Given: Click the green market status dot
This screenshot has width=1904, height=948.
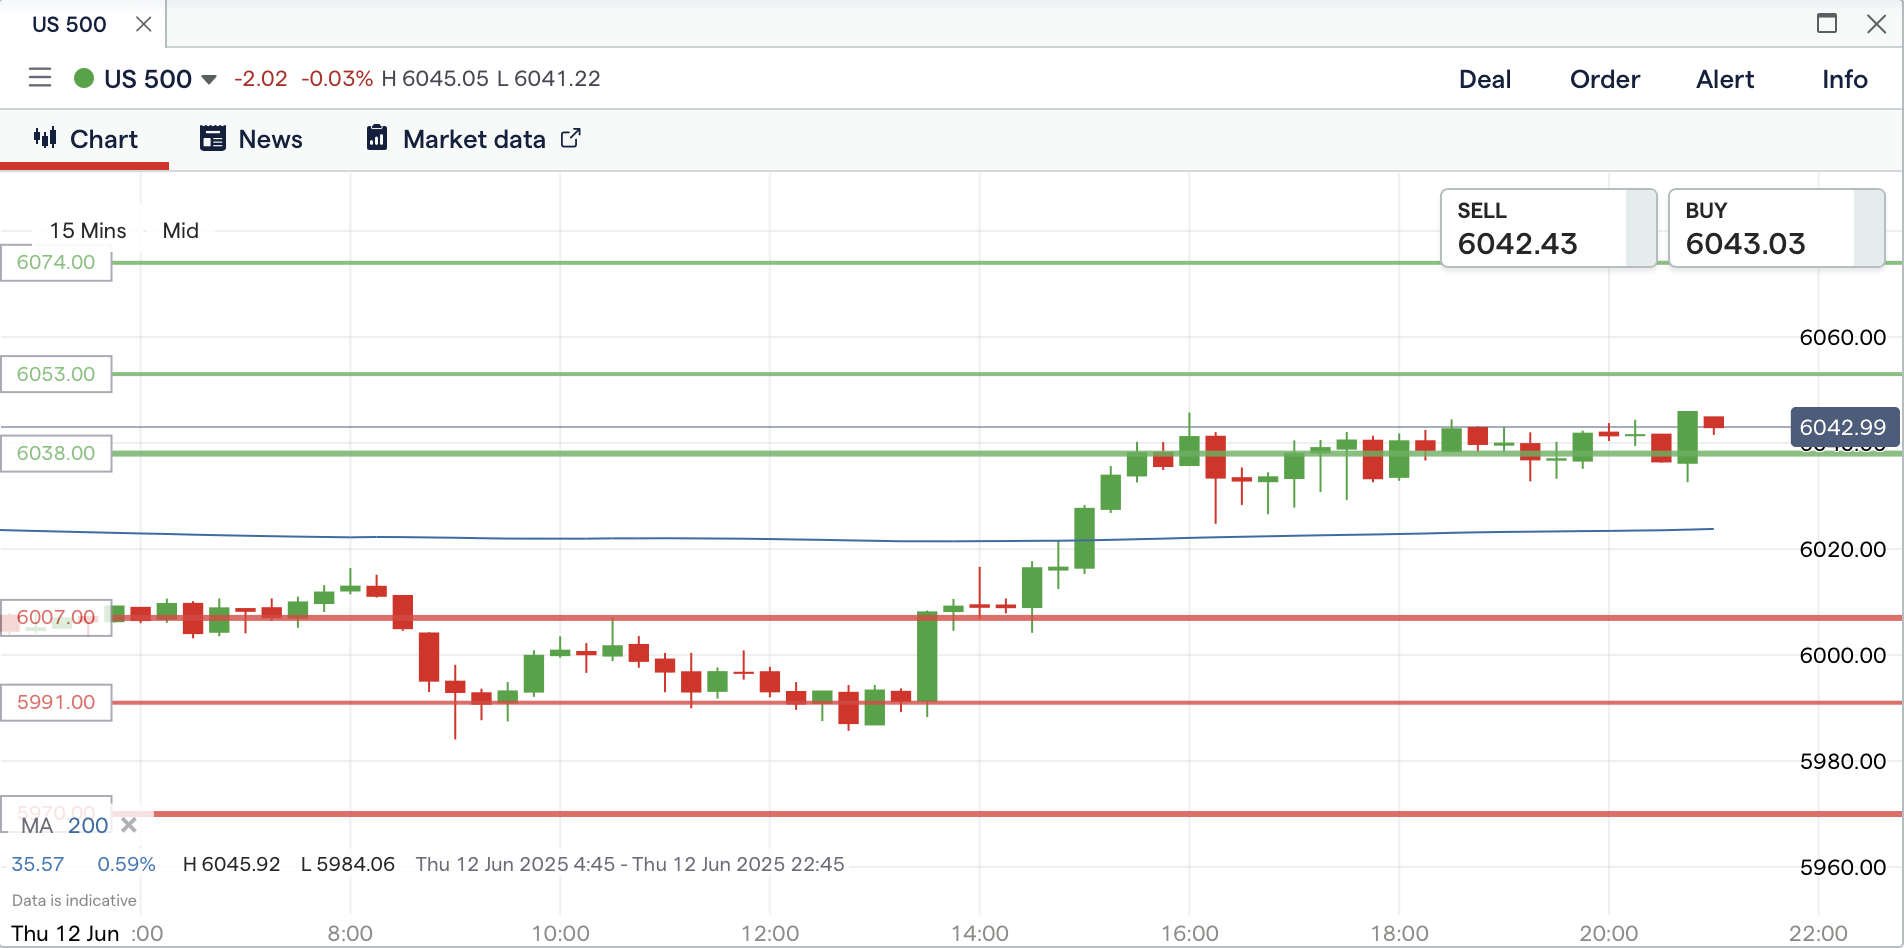Looking at the screenshot, I should point(84,78).
